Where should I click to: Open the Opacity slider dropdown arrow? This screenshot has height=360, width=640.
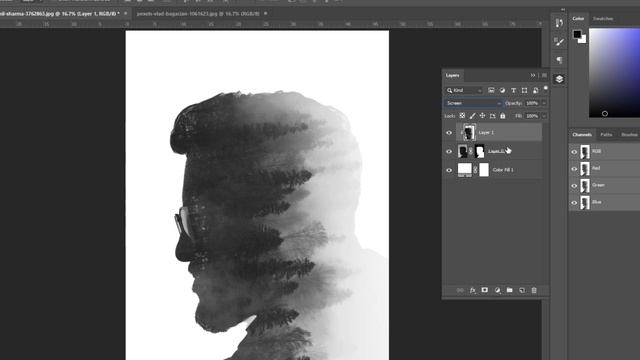544,103
